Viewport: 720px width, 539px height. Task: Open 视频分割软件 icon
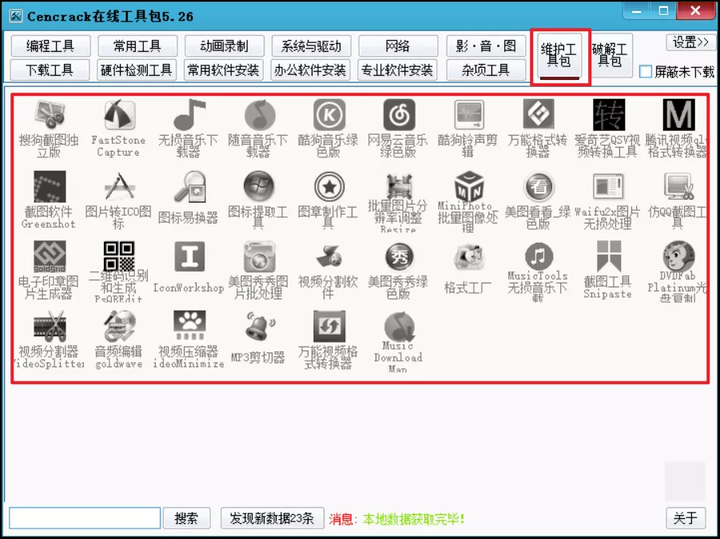pos(328,256)
